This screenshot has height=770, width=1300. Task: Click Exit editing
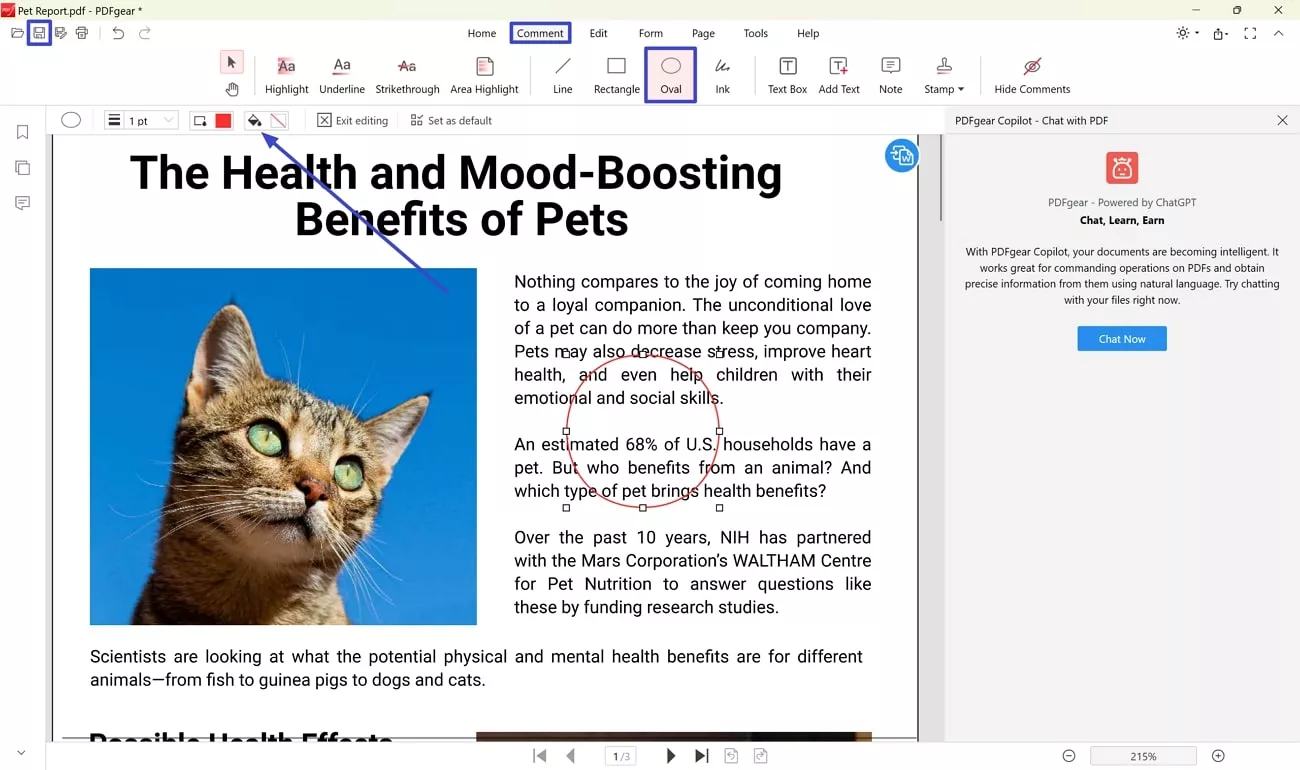pyautogui.click(x=353, y=120)
